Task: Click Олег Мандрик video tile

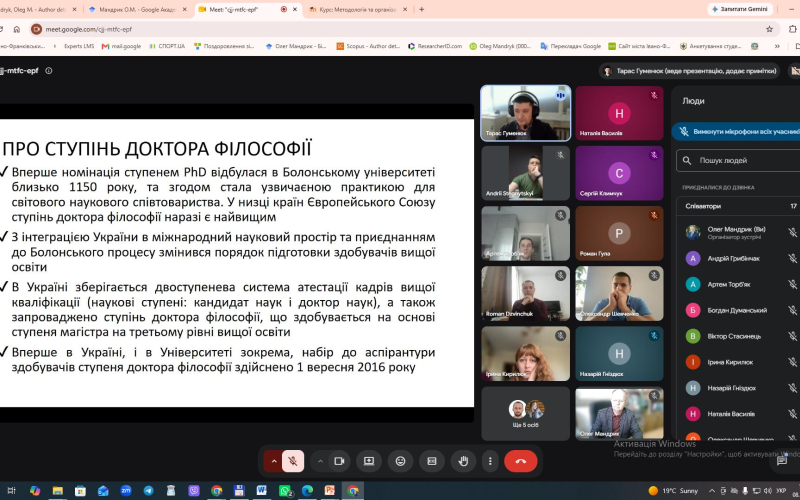Action: tap(619, 414)
